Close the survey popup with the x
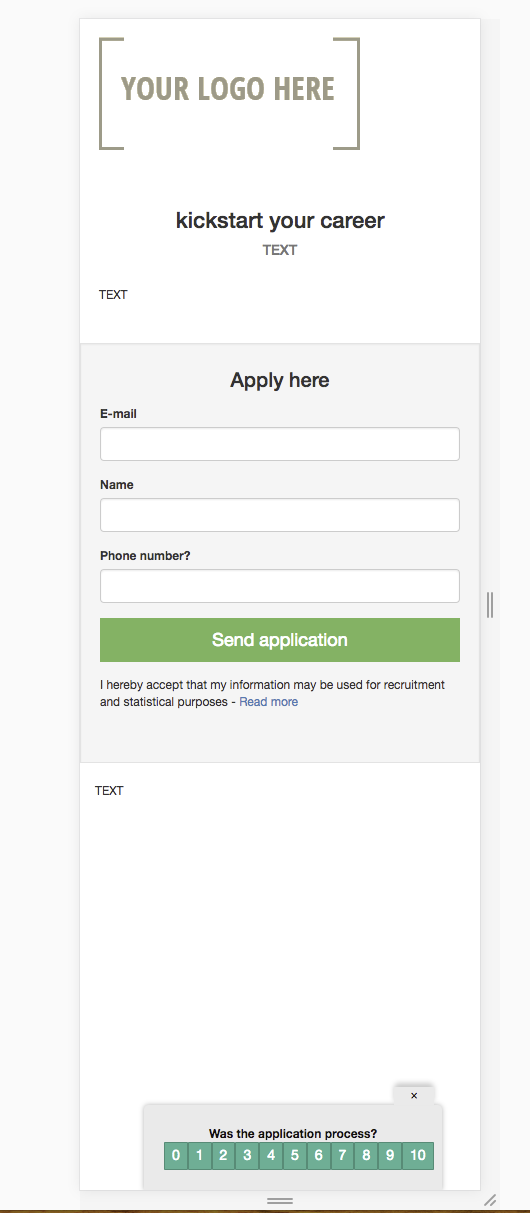Screen dimensions: 530x1213 coord(414,1096)
